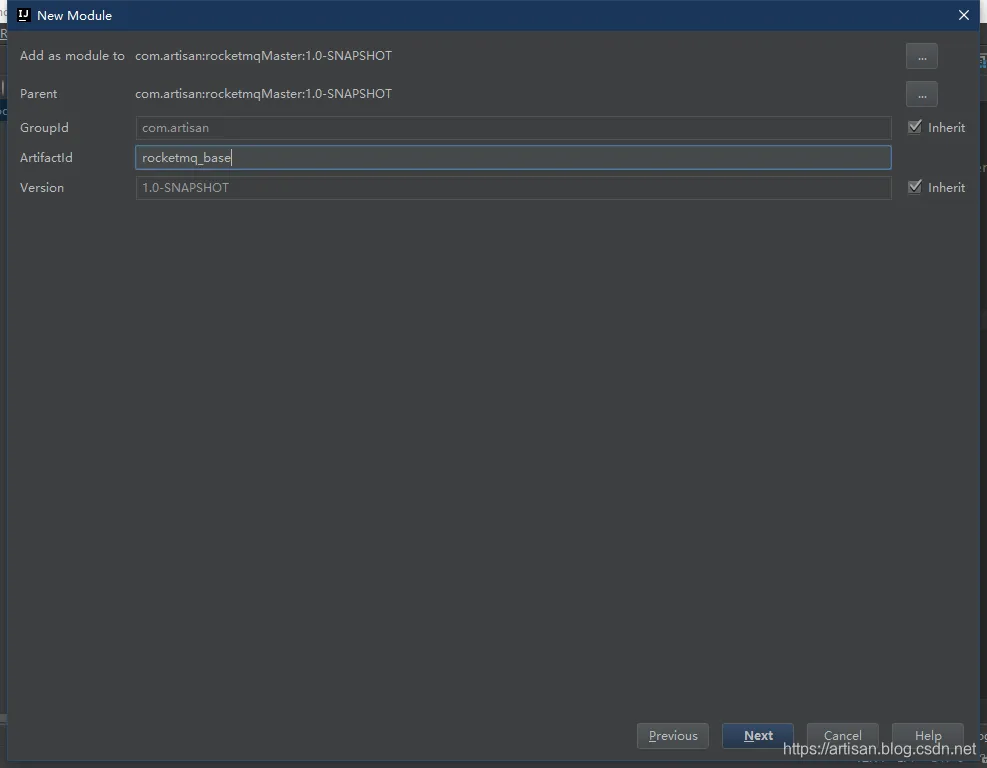Click the artisan.blog.csdn.net watermark link
Viewport: 987px width, 768px height.
coord(879,748)
